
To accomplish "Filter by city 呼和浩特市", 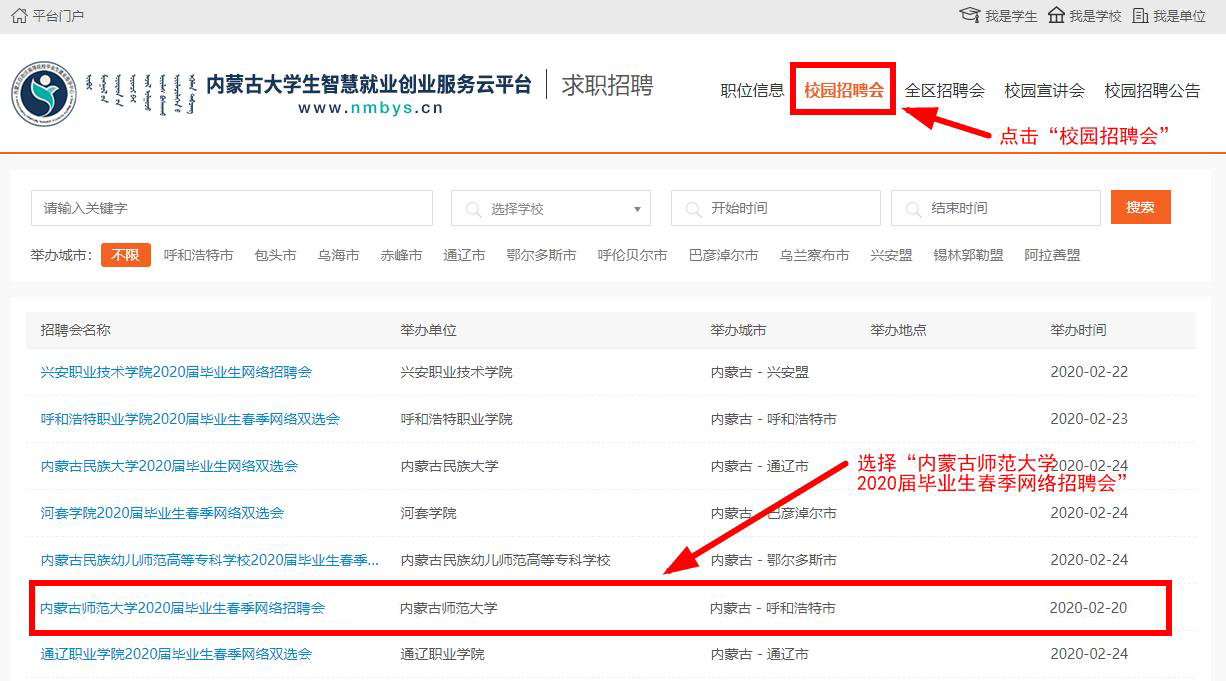I will pyautogui.click(x=198, y=255).
